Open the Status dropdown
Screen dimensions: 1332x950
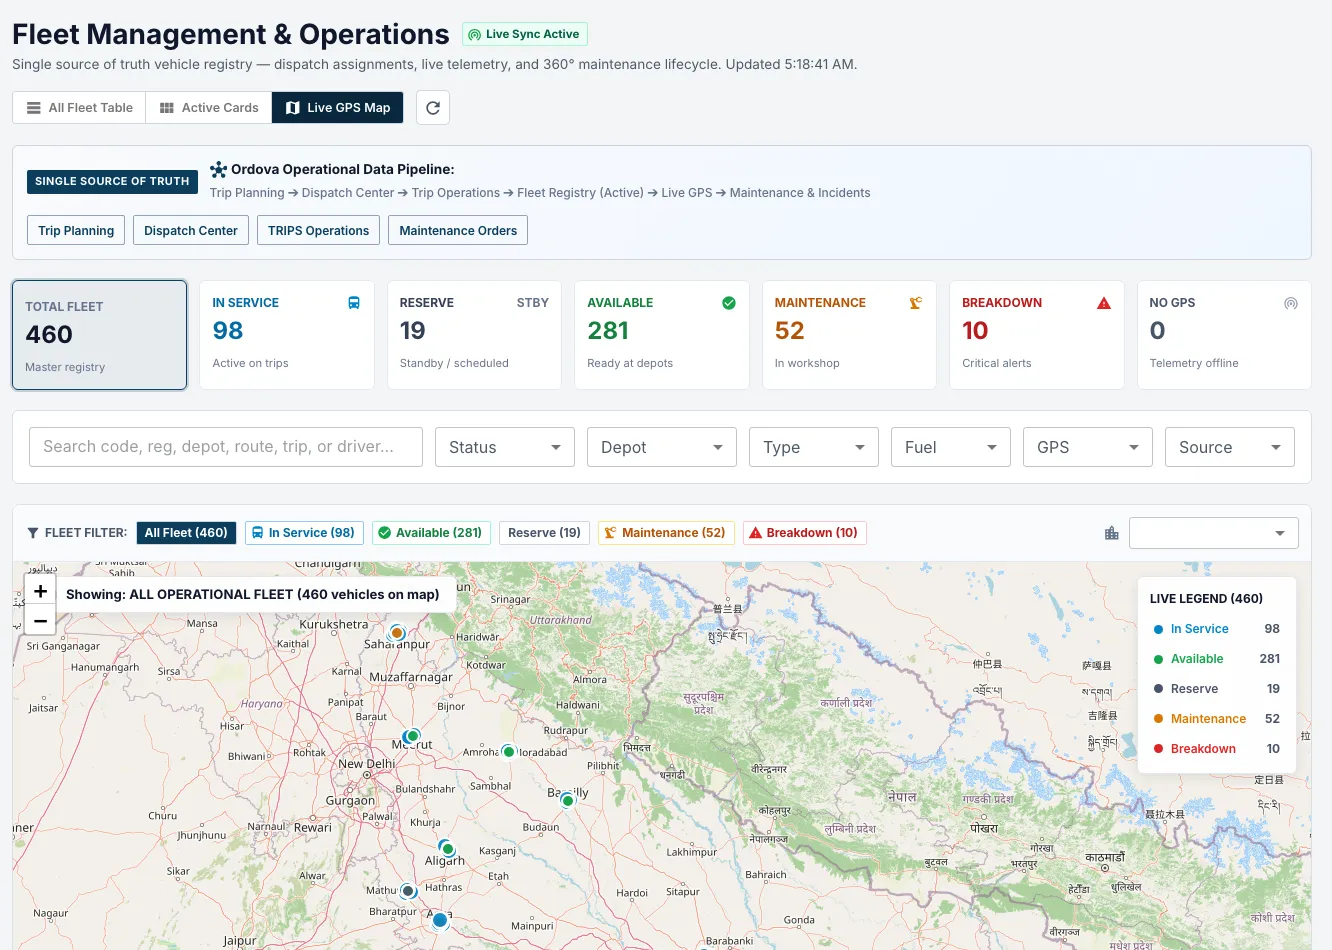(505, 447)
